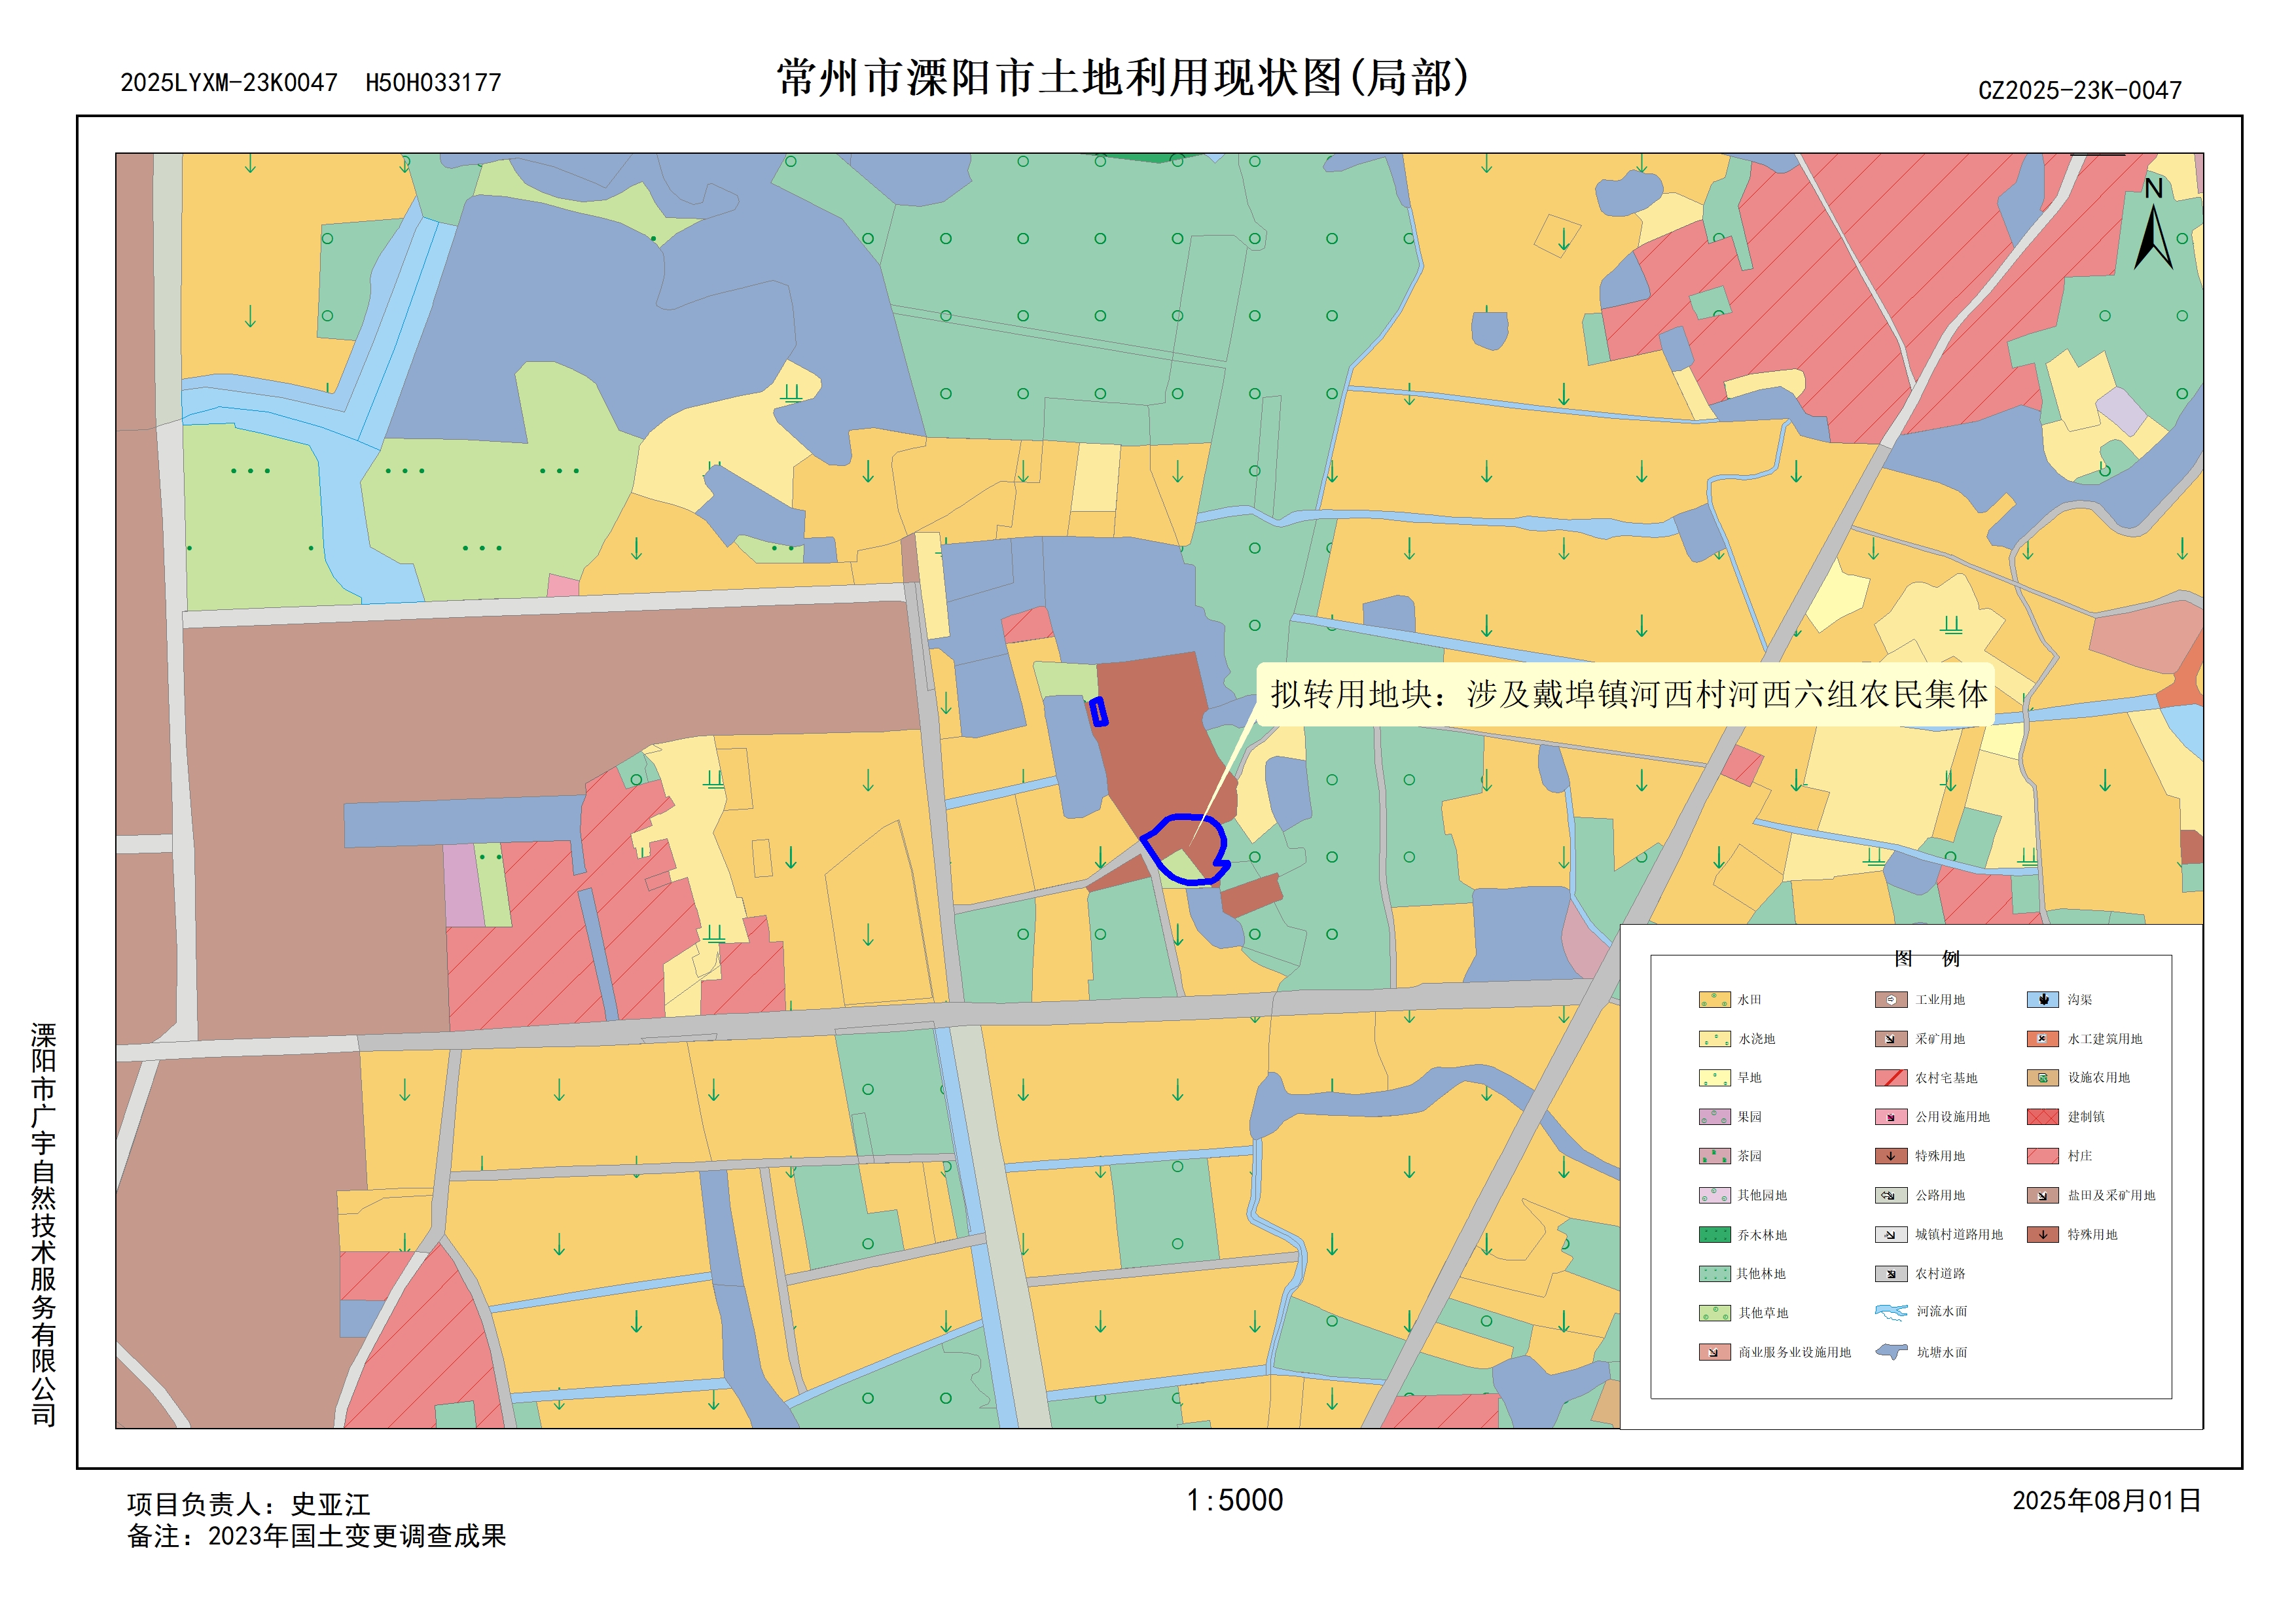Screen dimensions: 2296x1623
Task: Click the north arrow compass symbol
Action: pos(2153,234)
